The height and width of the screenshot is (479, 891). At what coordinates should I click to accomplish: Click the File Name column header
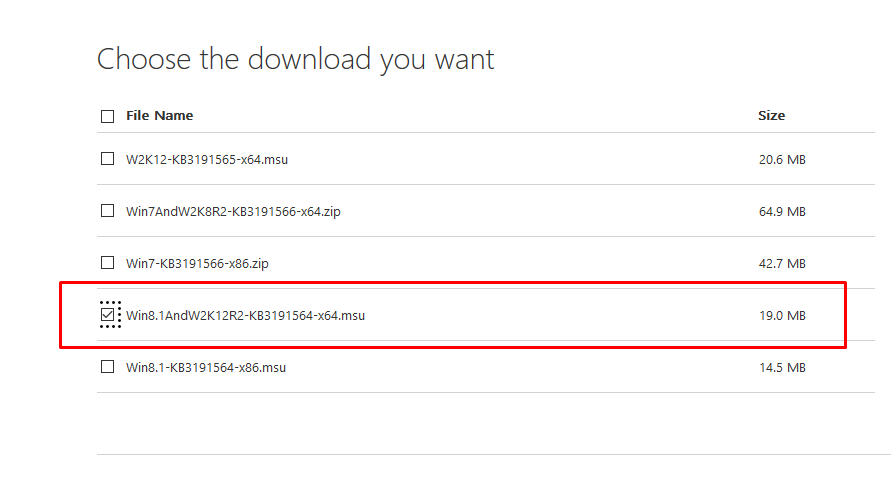click(159, 116)
